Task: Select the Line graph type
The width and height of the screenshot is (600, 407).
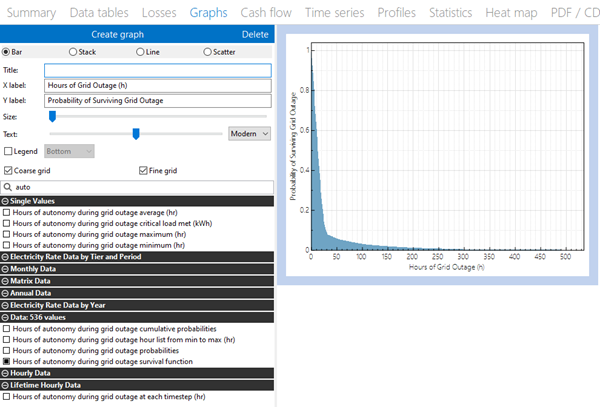Action: 139,52
